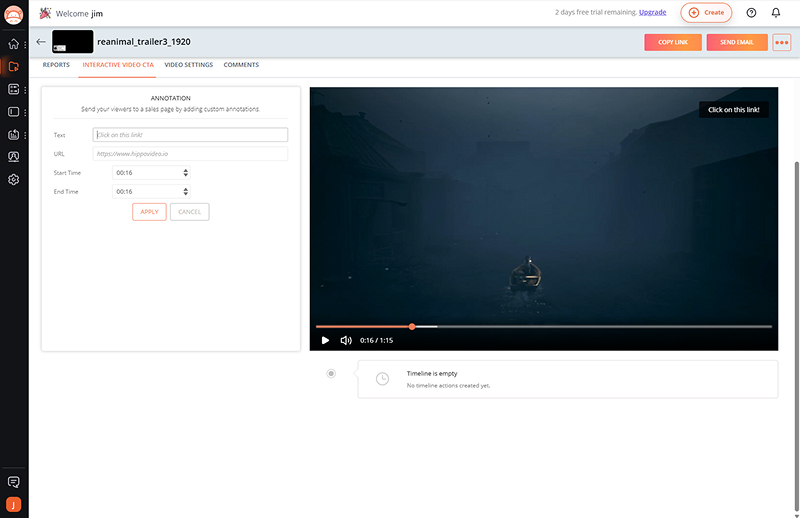The height and width of the screenshot is (518, 800).
Task: Play the video
Action: pyautogui.click(x=325, y=340)
